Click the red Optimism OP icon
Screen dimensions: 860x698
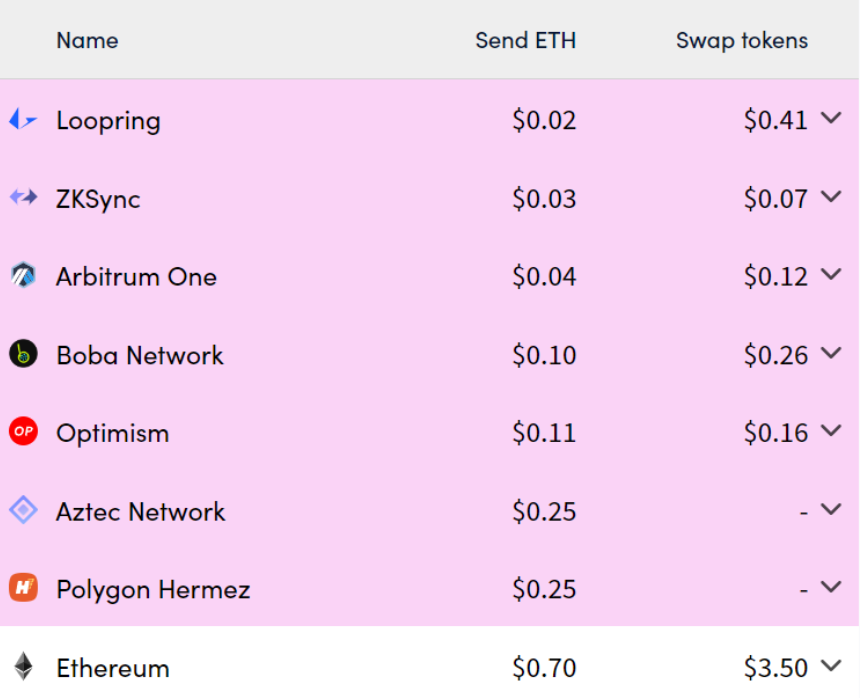coord(23,432)
